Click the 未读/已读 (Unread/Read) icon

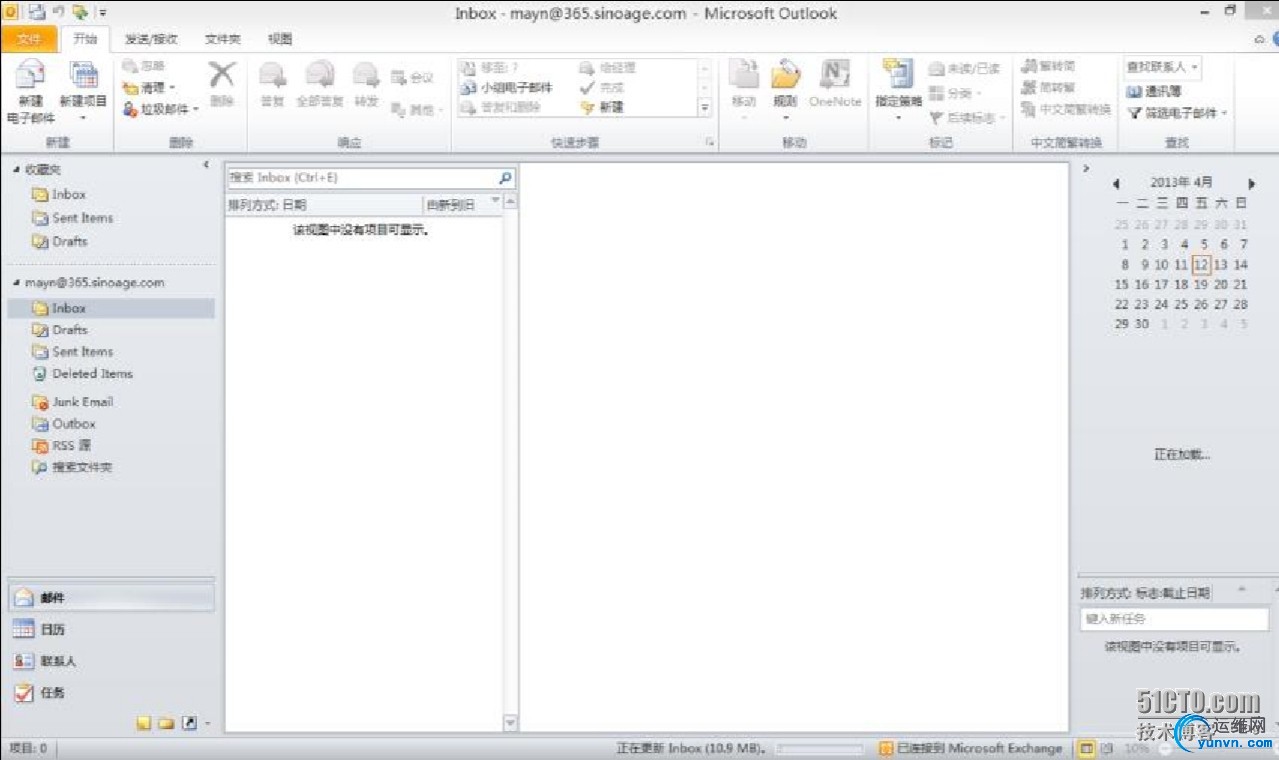[x=936, y=69]
